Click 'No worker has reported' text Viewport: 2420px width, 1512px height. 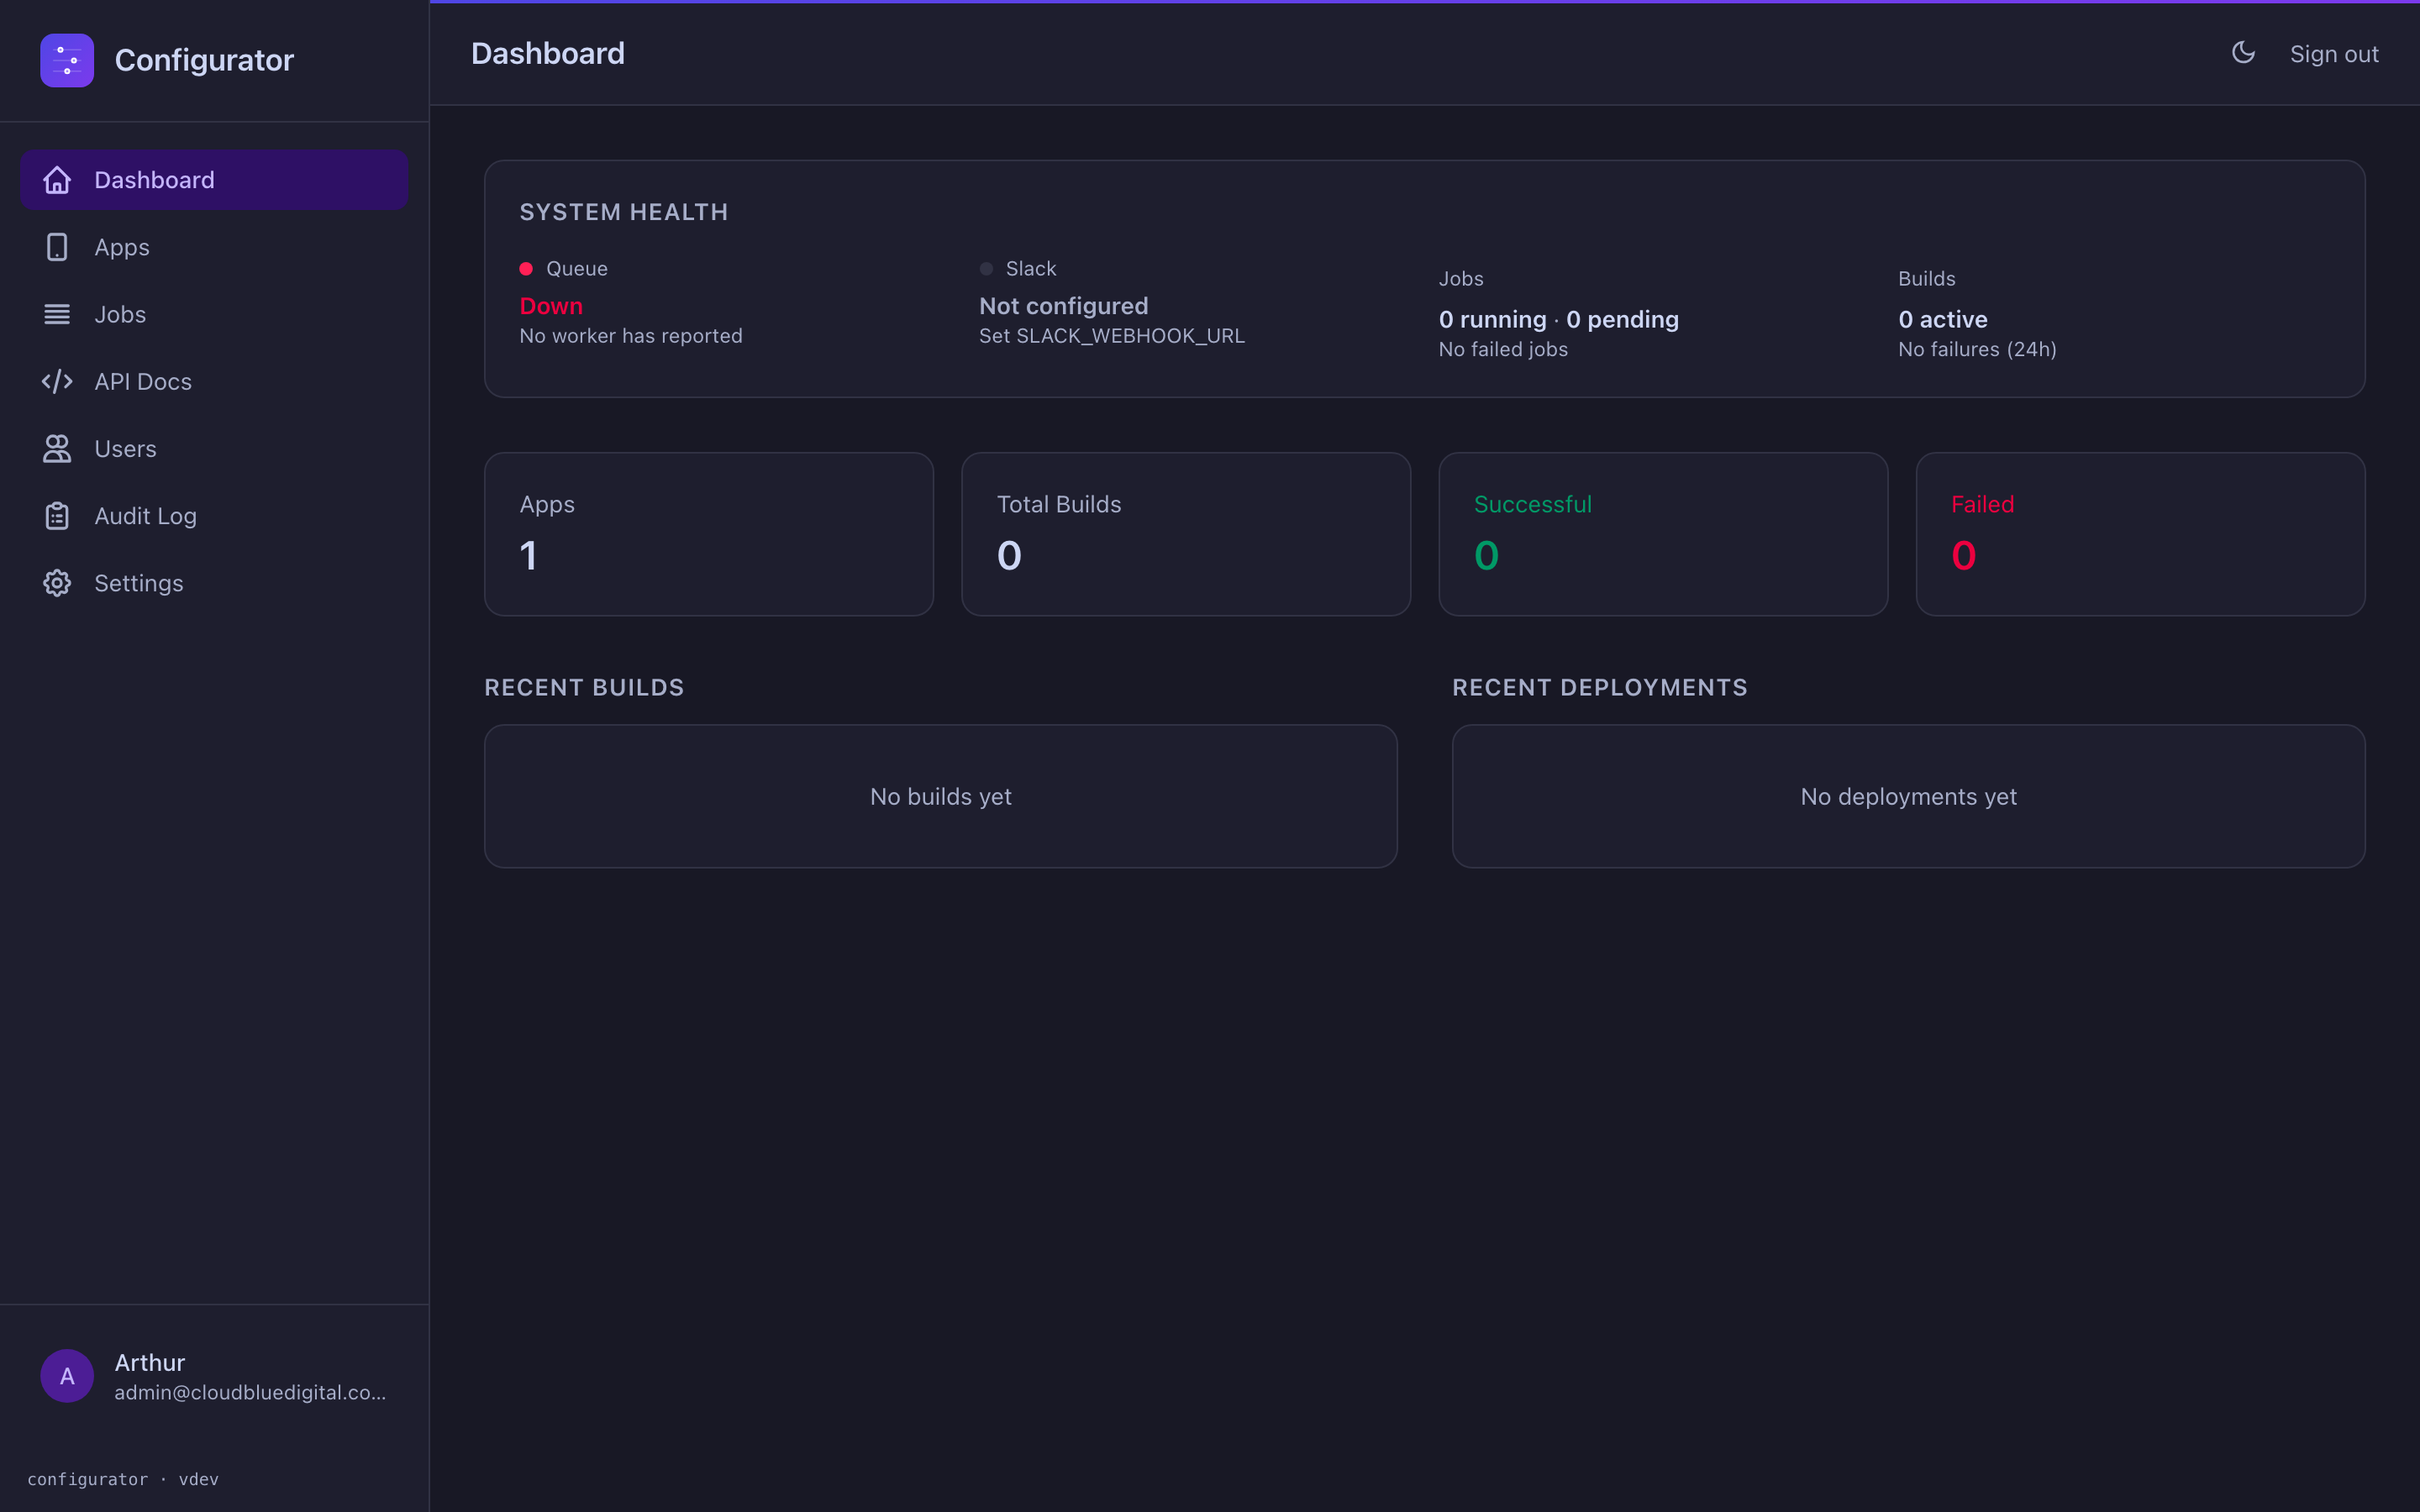coord(631,336)
